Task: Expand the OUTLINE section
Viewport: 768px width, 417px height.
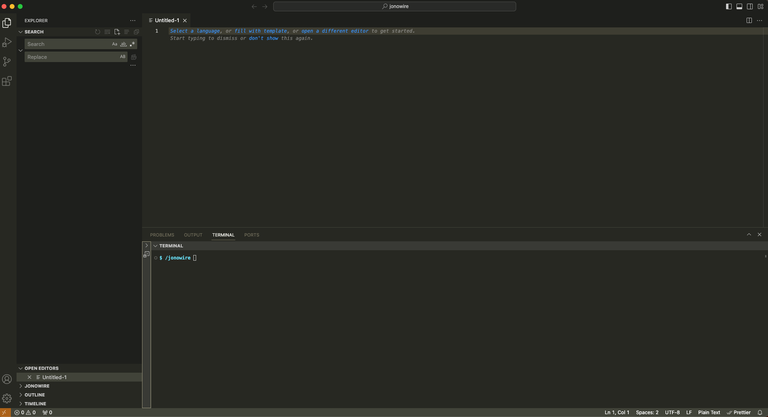Action: [x=21, y=395]
